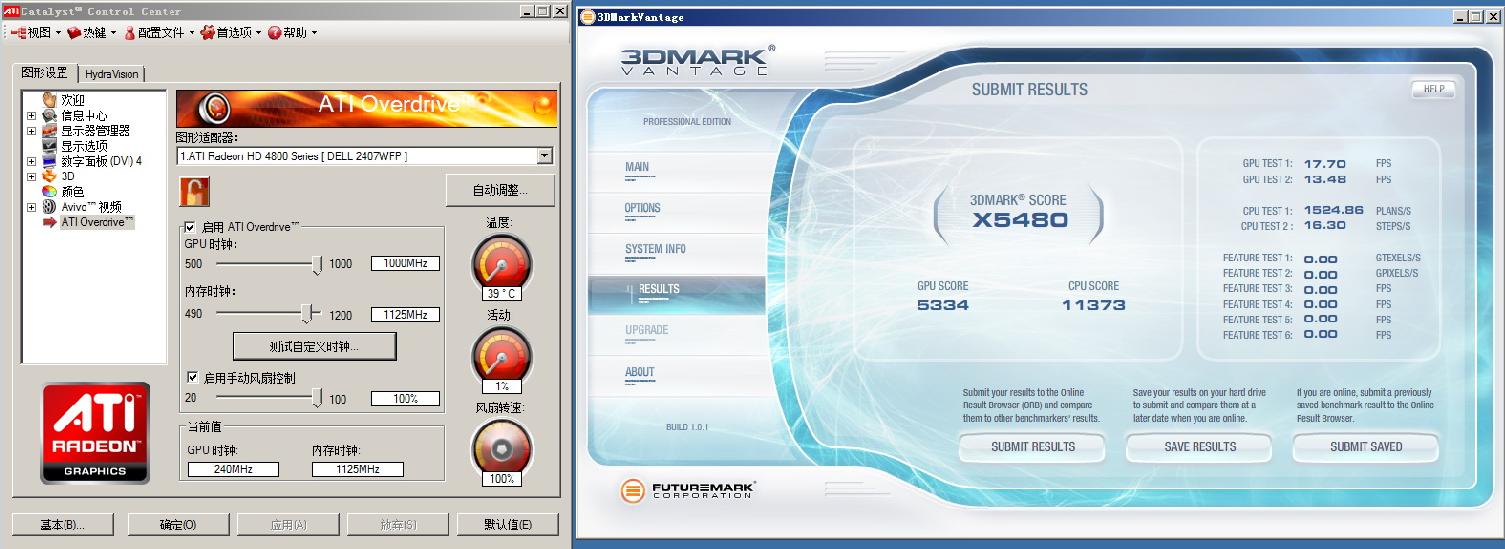Open the 视图 menu dropdown arrow
Image resolution: width=1505 pixels, height=549 pixels.
click(58, 33)
